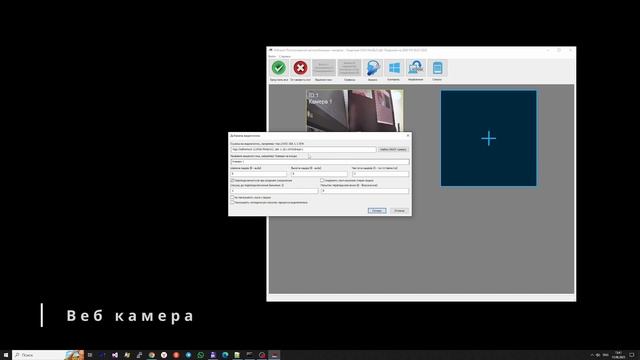
Task: Click the reconnect attempts input field
Action: [x=365, y=191]
